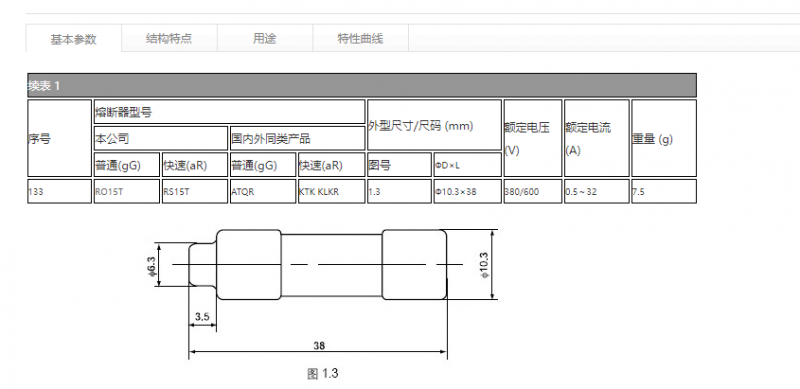
Task: Switch to the 结构特点 tab
Action: (169, 38)
